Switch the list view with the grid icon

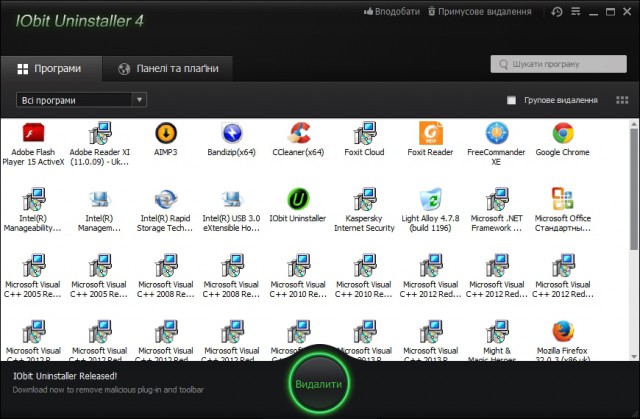(622, 100)
